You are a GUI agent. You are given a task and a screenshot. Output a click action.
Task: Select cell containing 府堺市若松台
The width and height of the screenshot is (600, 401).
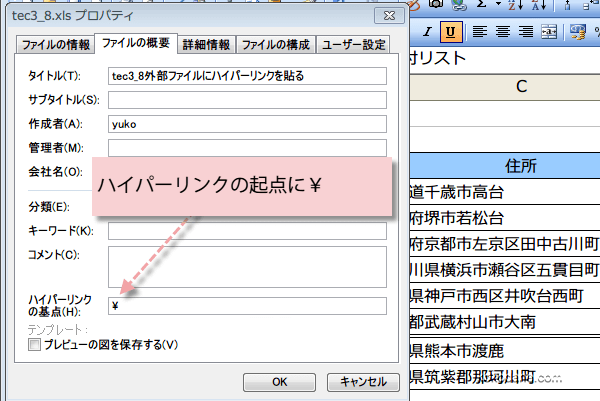505,218
